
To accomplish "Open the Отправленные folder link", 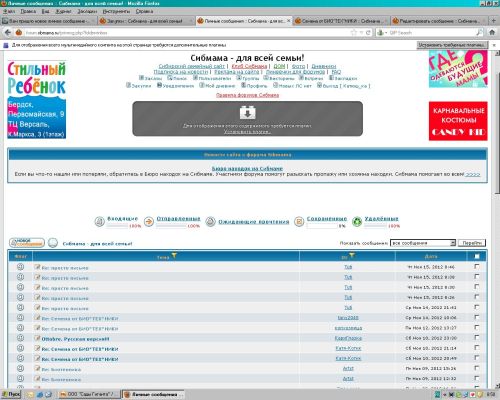I will click(178, 219).
